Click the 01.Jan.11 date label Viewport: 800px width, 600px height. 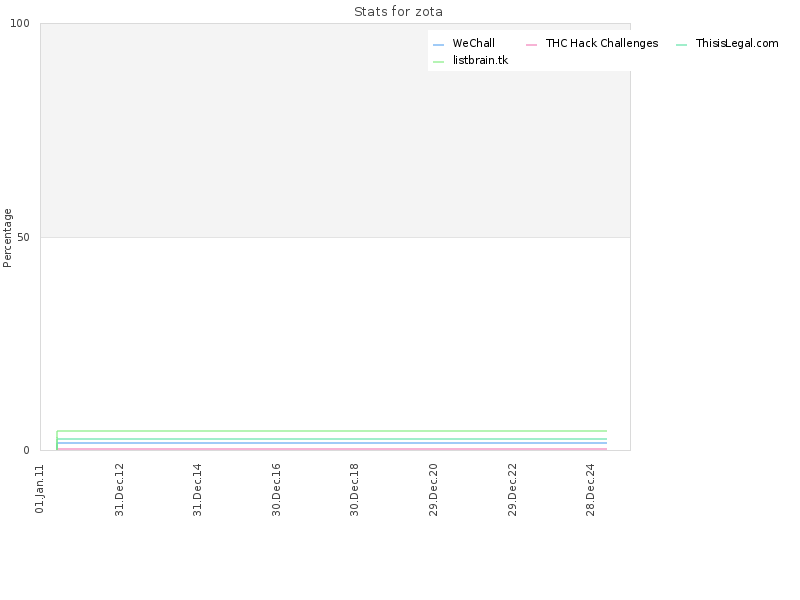40,489
